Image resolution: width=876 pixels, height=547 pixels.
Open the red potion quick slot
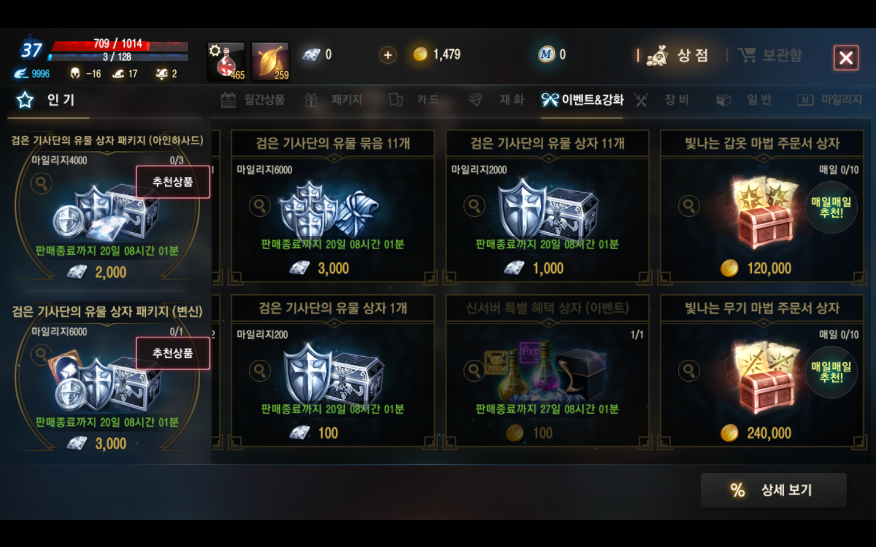click(226, 61)
